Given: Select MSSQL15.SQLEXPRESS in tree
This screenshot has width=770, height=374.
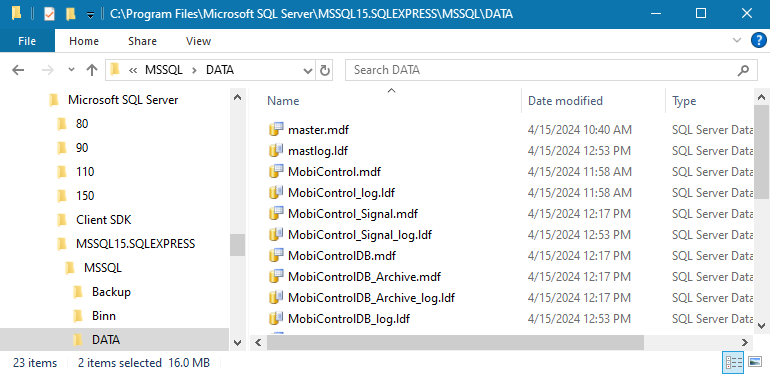Looking at the screenshot, I should click(x=136, y=244).
